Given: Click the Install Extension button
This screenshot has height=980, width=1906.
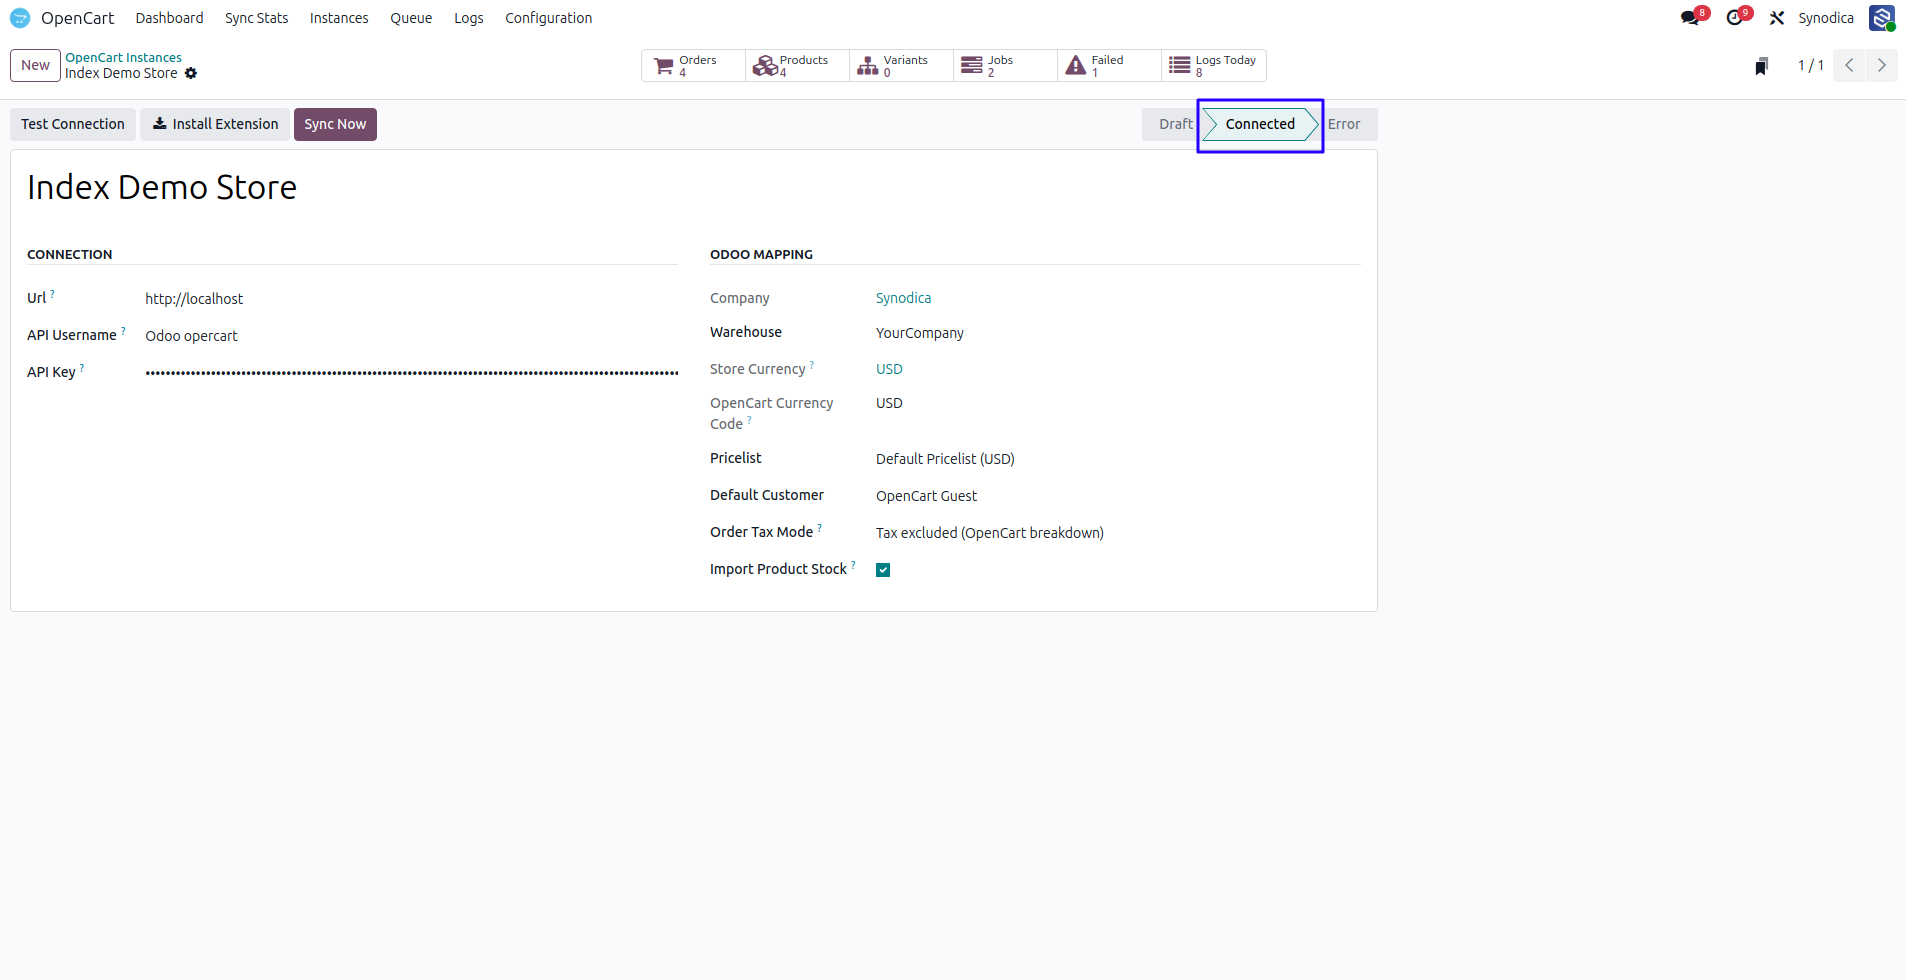Looking at the screenshot, I should click(215, 124).
